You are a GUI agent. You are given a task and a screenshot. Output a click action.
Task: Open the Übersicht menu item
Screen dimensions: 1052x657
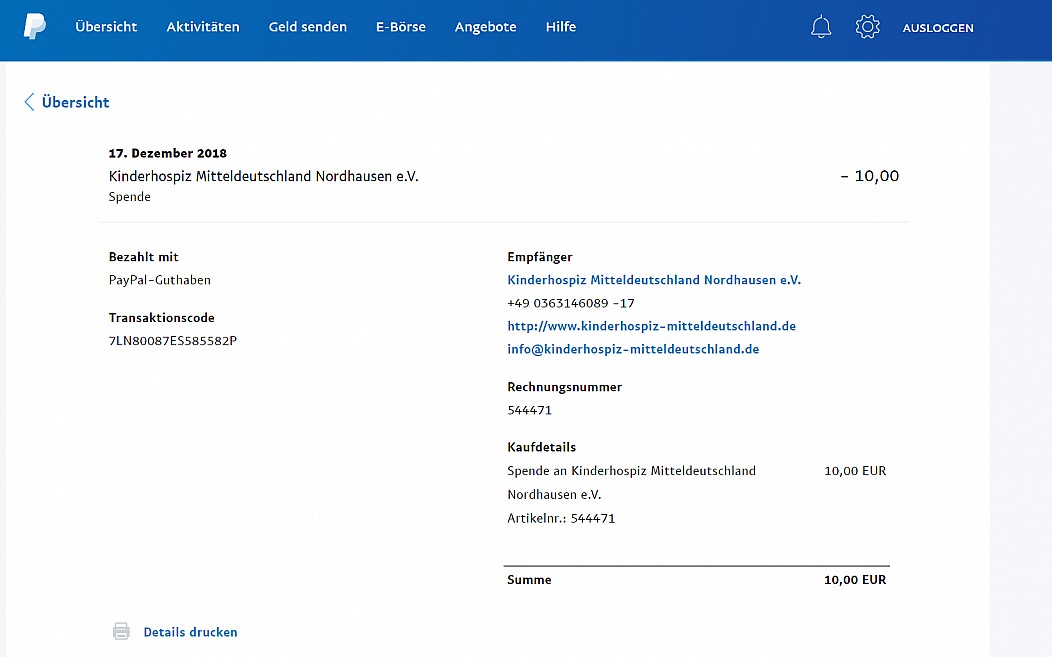coord(106,27)
